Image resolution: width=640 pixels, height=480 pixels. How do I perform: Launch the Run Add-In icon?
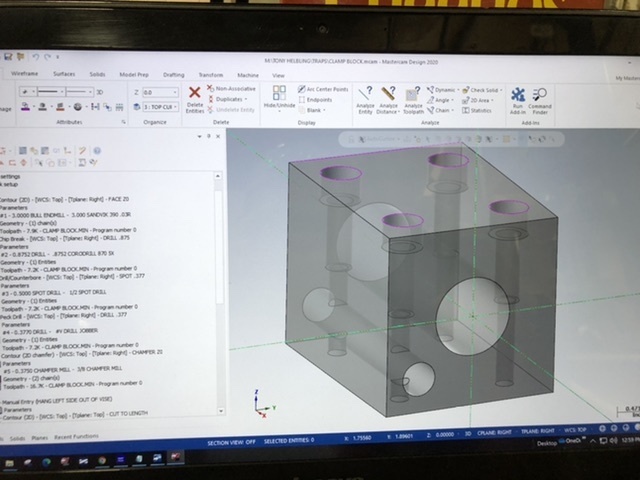517,99
